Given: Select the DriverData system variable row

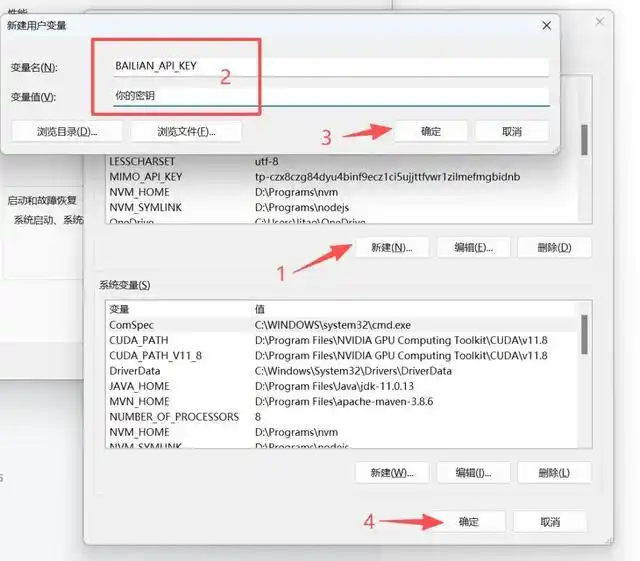Looking at the screenshot, I should click(342, 371).
